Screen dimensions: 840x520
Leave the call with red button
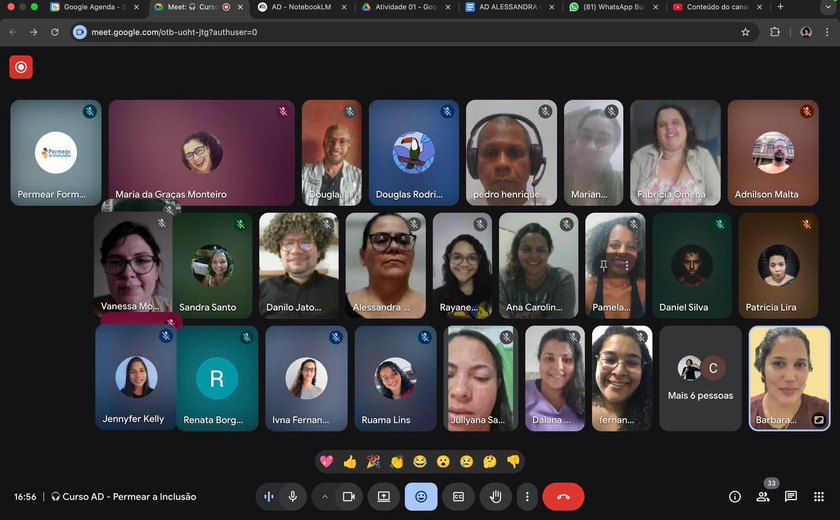point(563,496)
